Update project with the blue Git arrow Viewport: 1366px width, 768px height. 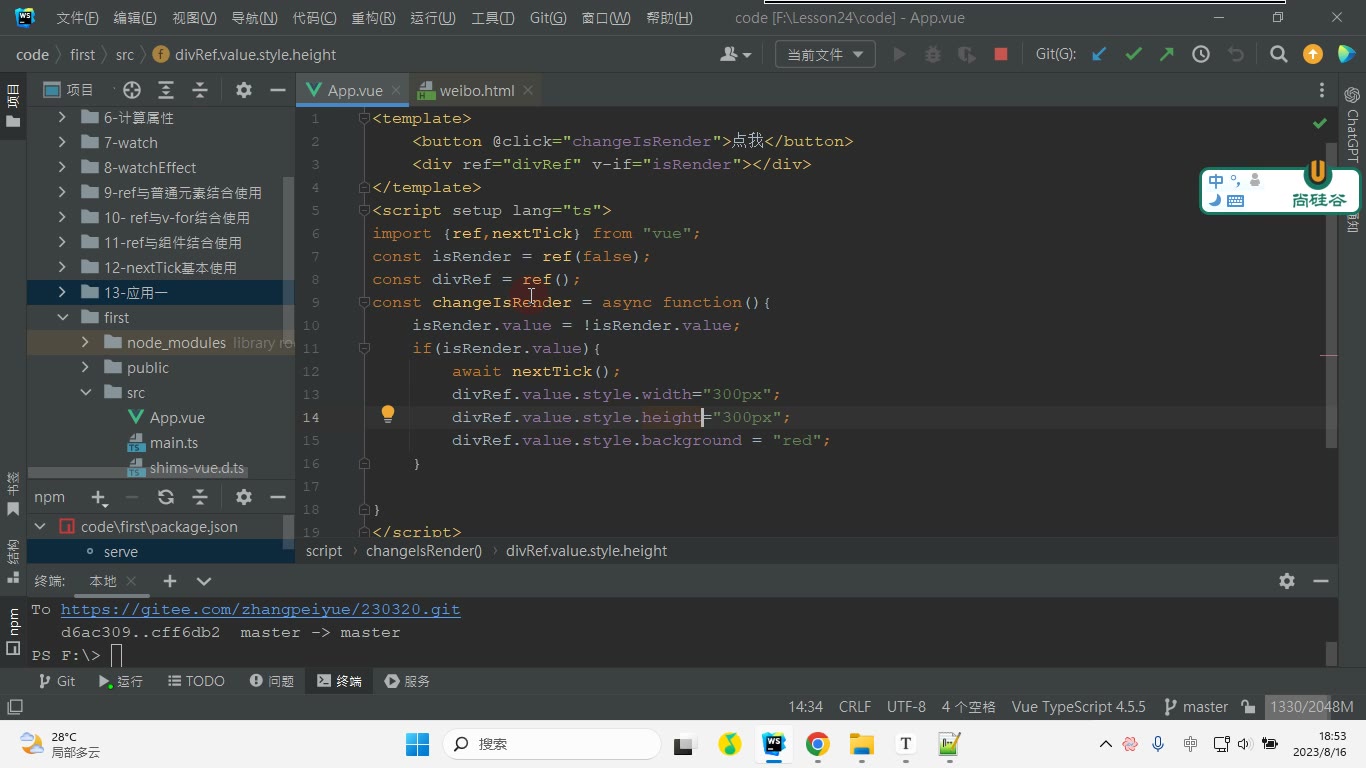(1099, 55)
